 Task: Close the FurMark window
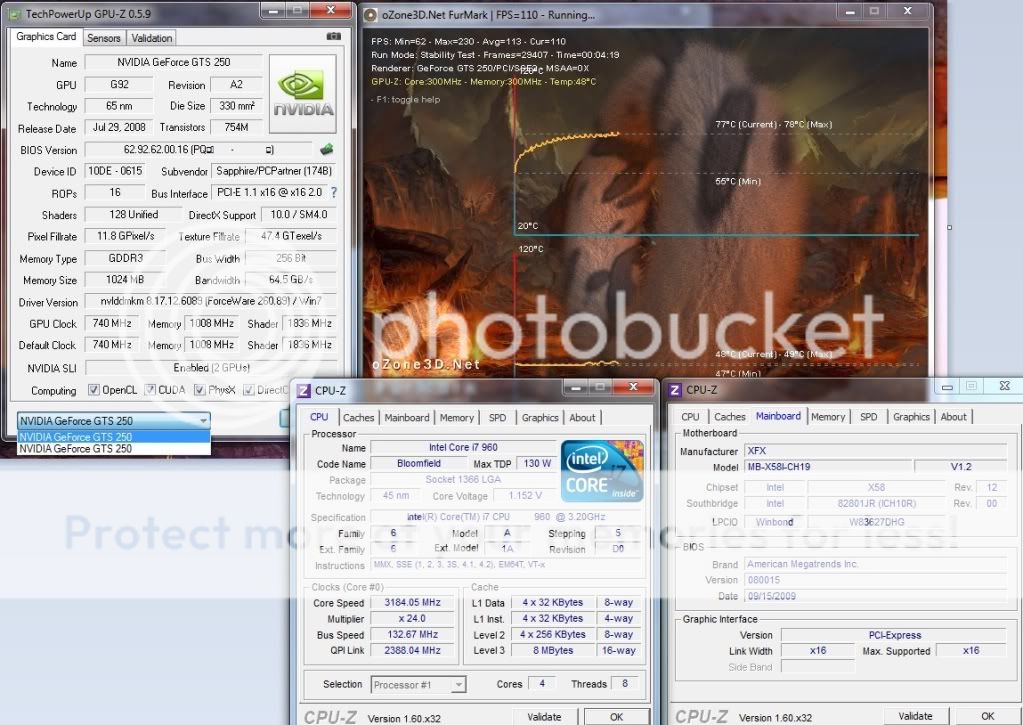908,11
